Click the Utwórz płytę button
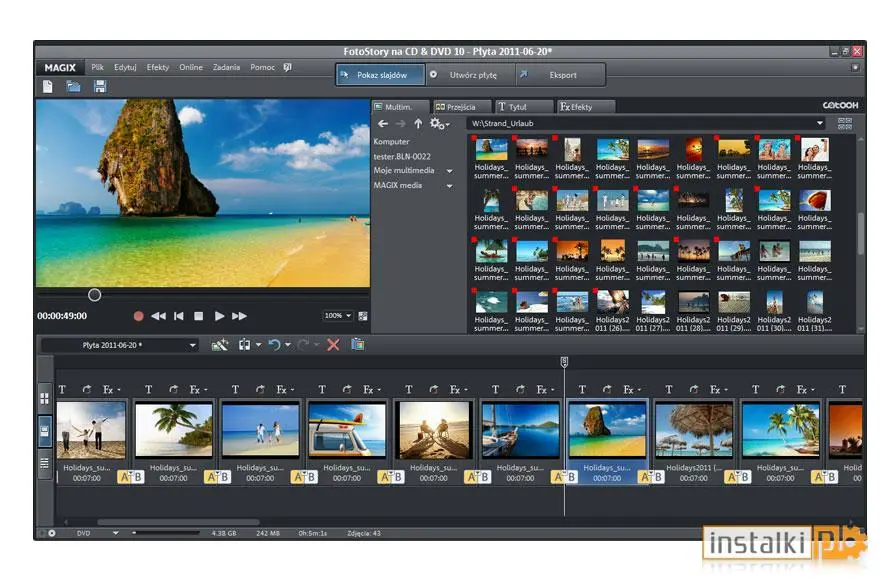This screenshot has width=880, height=580. click(x=470, y=75)
